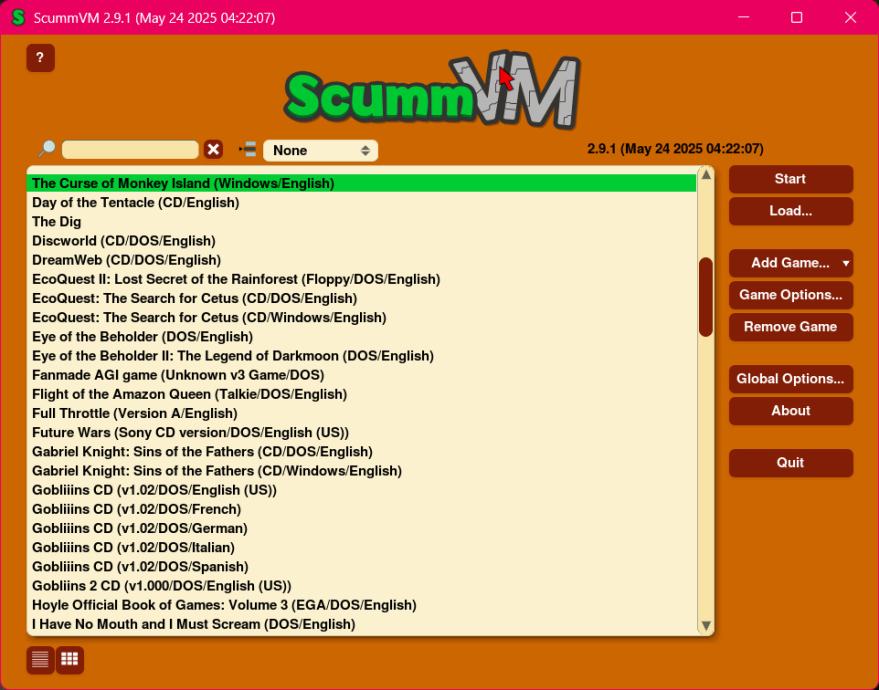Click the version text 2.9.1 label

coord(675,149)
